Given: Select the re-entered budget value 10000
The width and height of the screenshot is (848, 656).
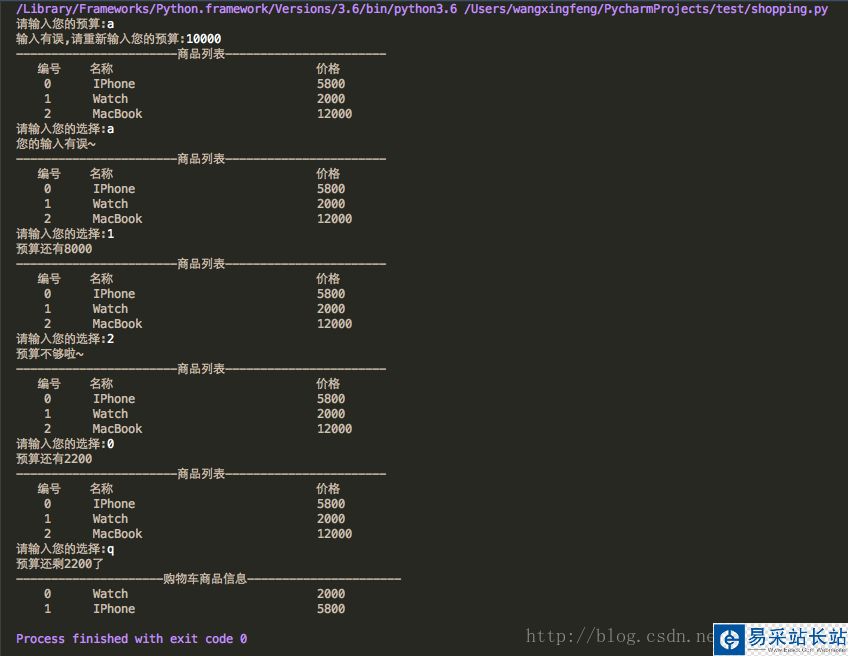Looking at the screenshot, I should [203, 39].
